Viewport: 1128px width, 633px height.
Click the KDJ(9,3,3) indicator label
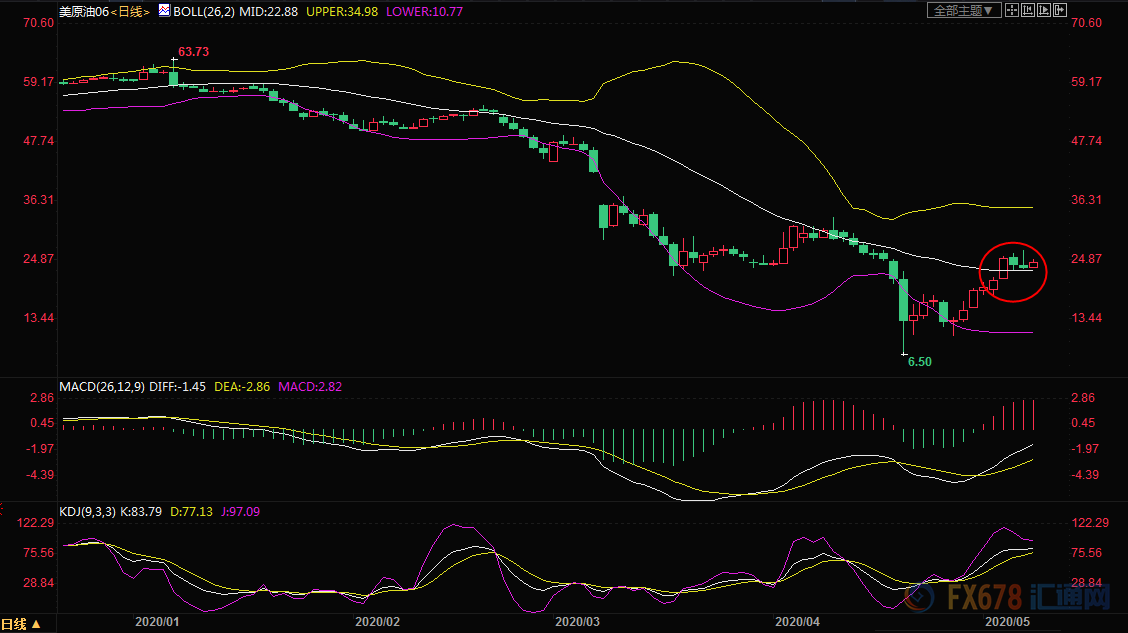coord(87,512)
